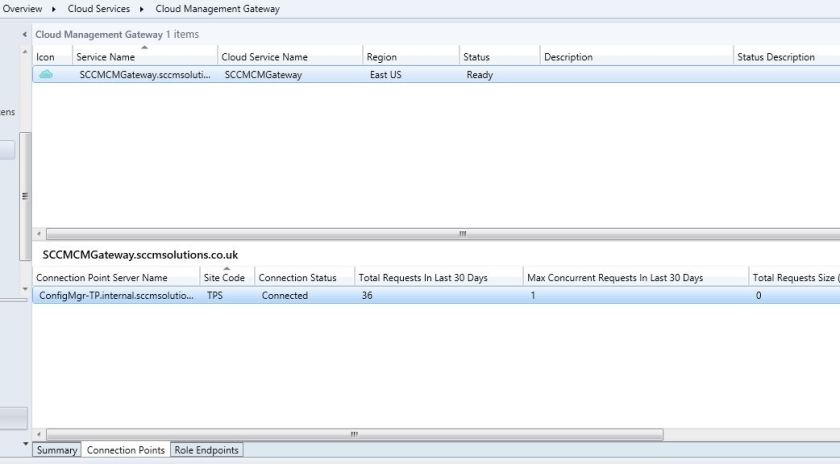Click left arrow of upper horizontal scrollbar
Image resolution: width=840 pixels, height=464 pixels.
[x=39, y=234]
